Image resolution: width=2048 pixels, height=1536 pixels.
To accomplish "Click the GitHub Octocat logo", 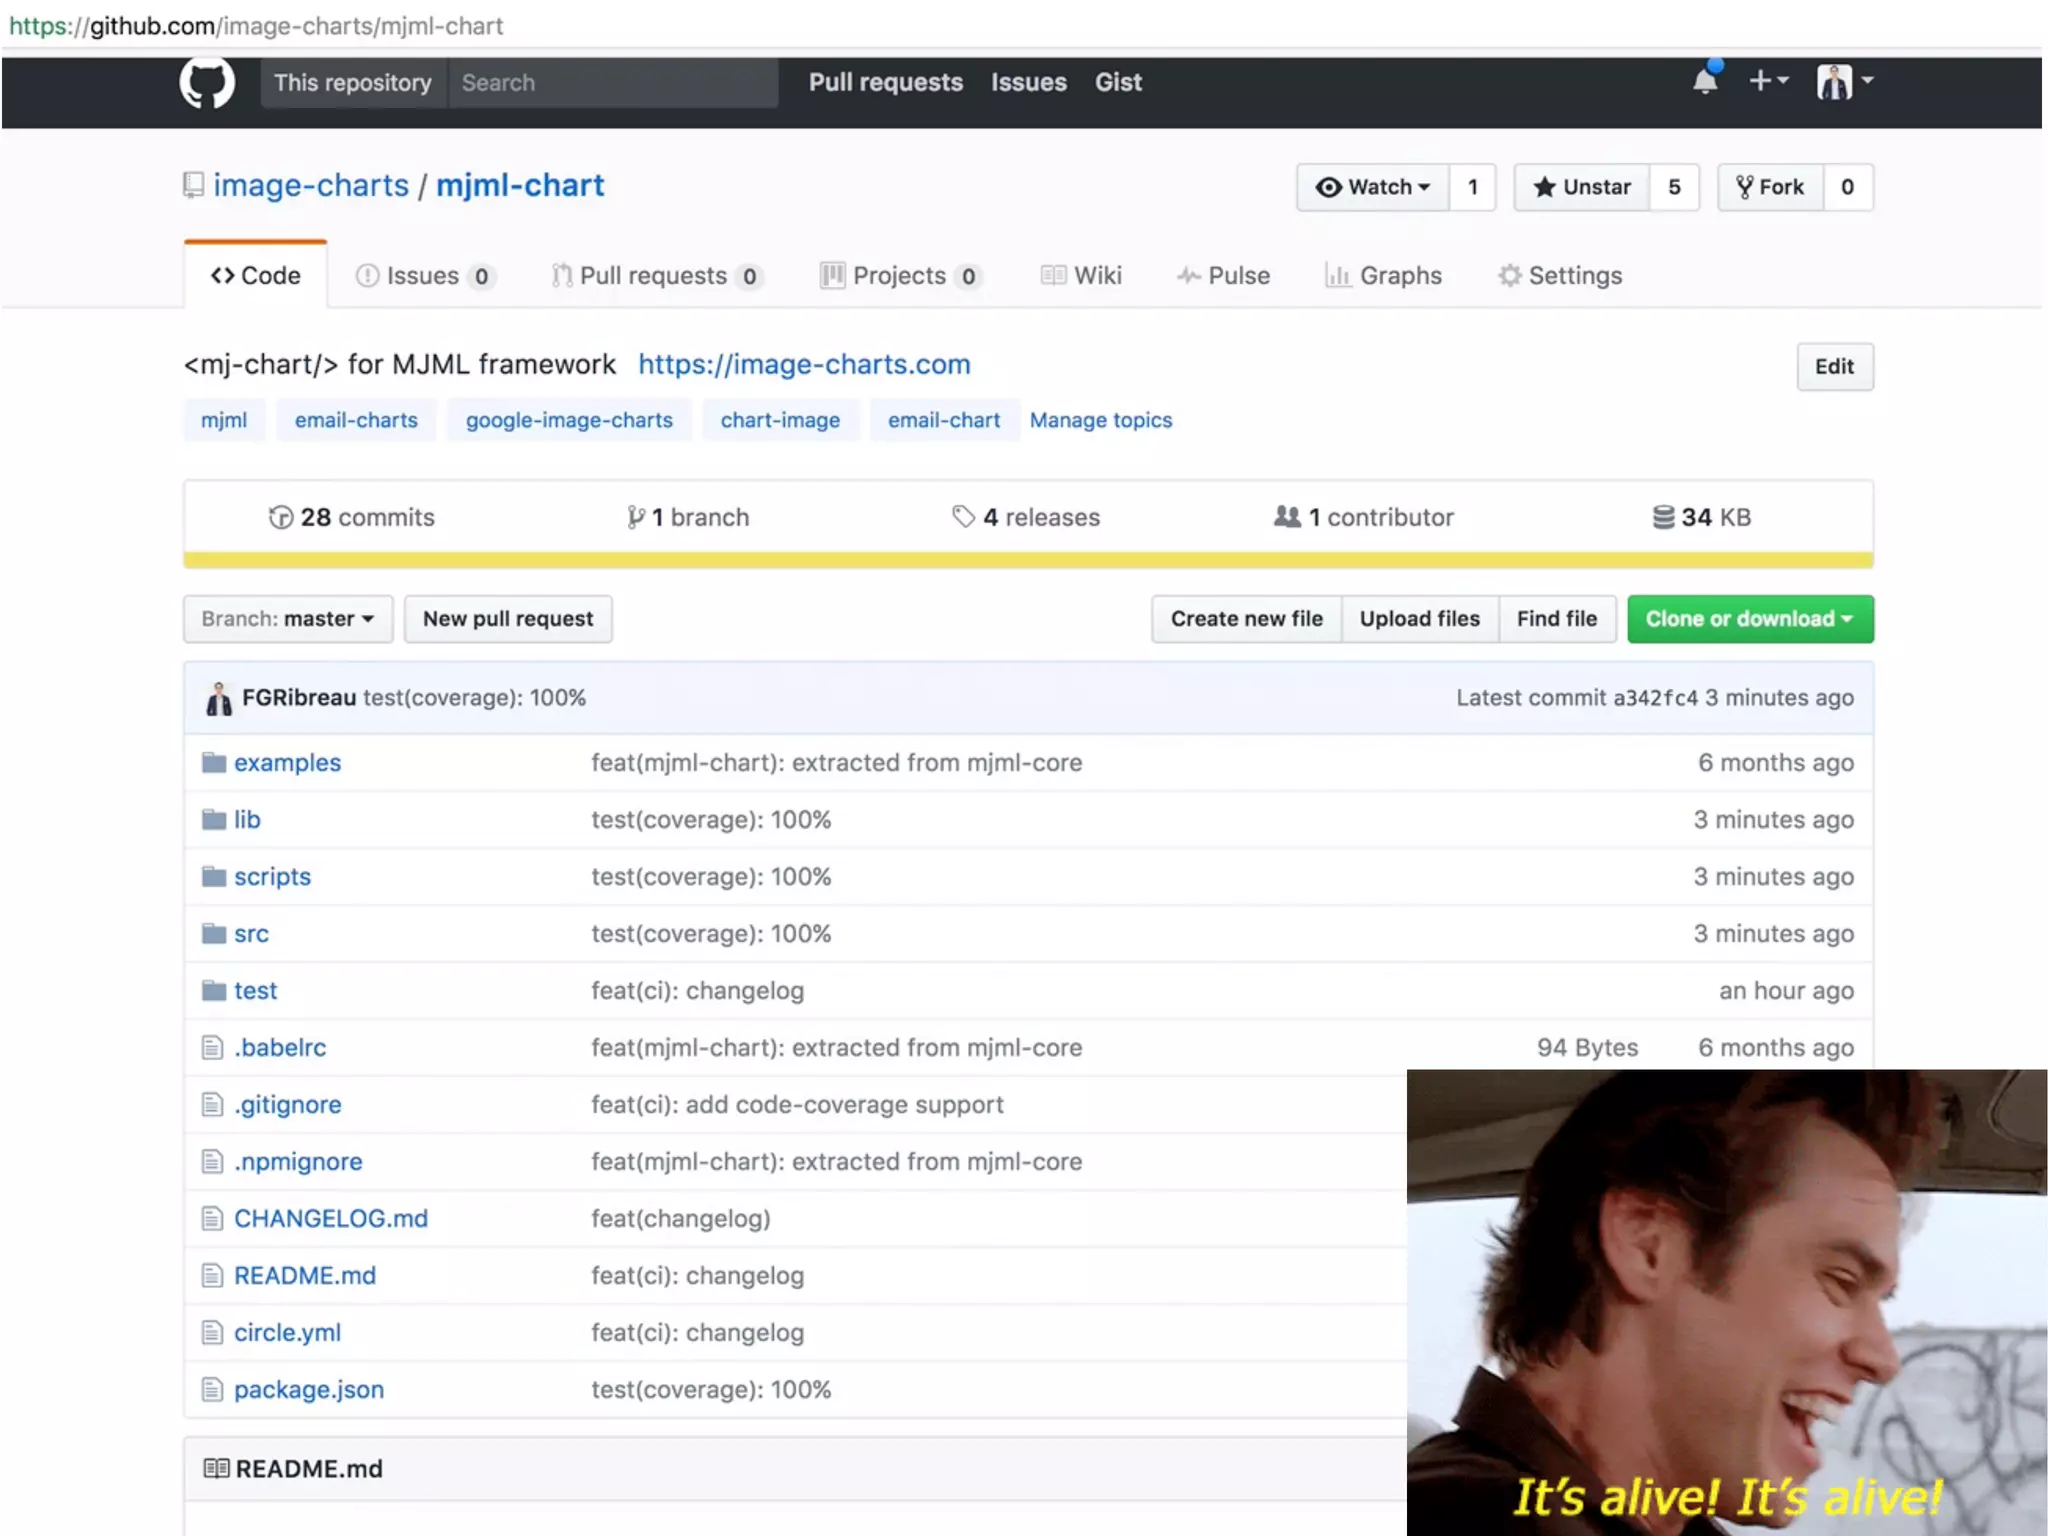I will [207, 82].
